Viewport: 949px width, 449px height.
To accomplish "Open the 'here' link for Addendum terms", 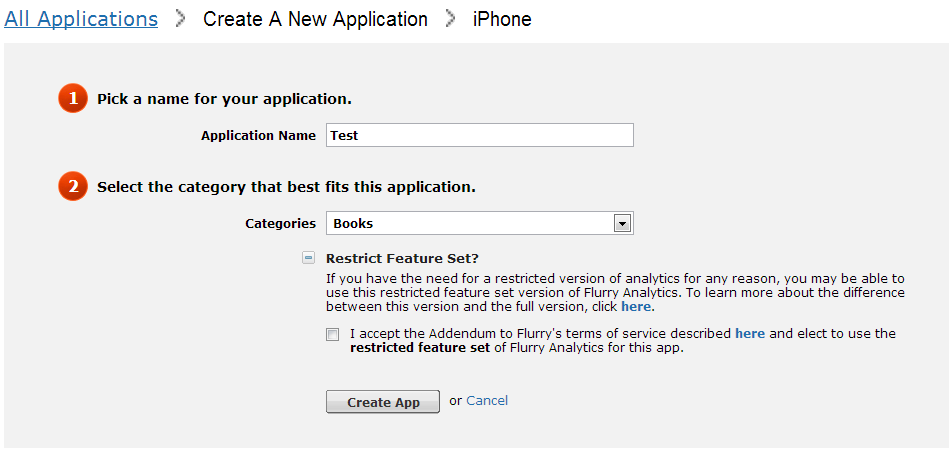I will pos(750,334).
